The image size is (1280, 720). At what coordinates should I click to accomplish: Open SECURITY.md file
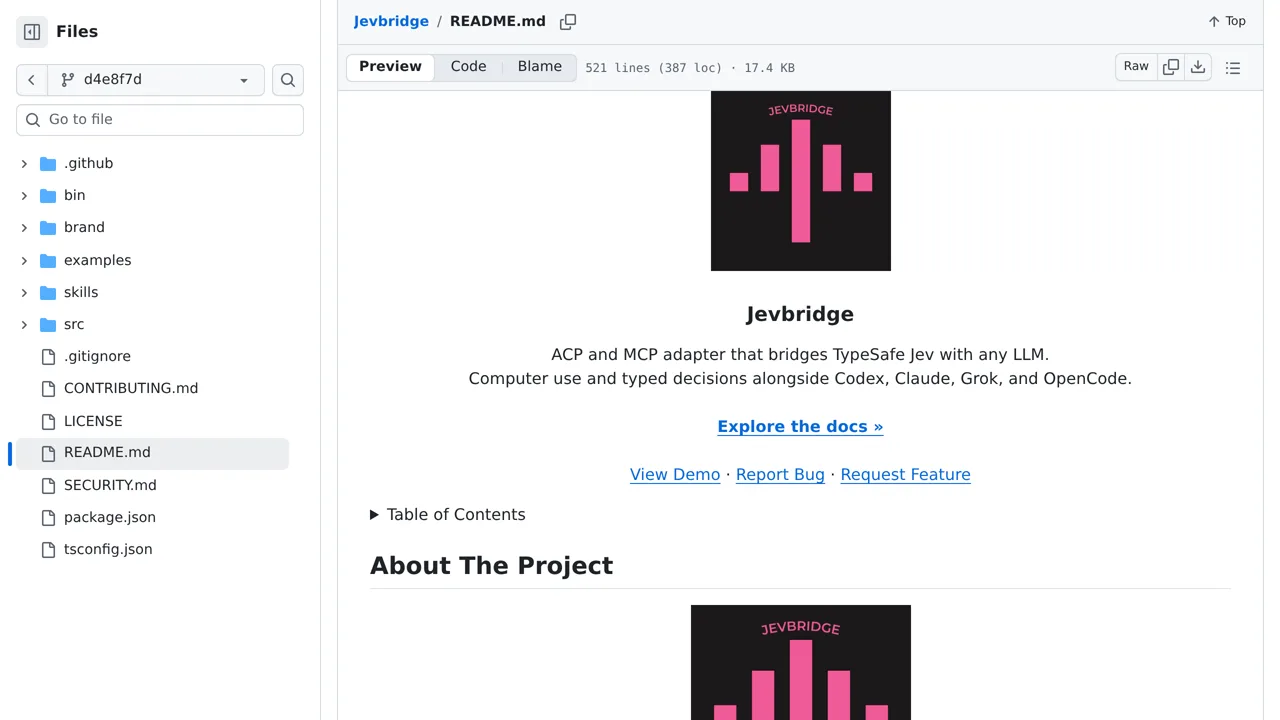coord(110,485)
